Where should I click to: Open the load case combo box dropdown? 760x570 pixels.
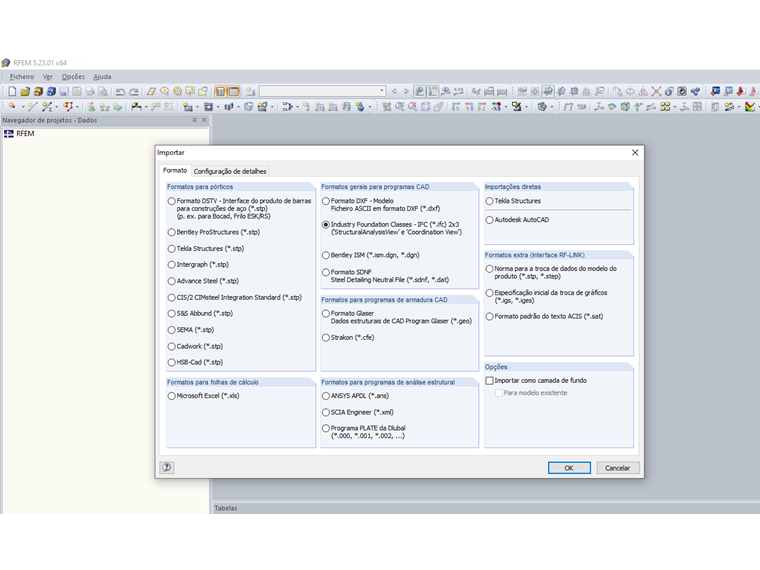click(x=381, y=91)
